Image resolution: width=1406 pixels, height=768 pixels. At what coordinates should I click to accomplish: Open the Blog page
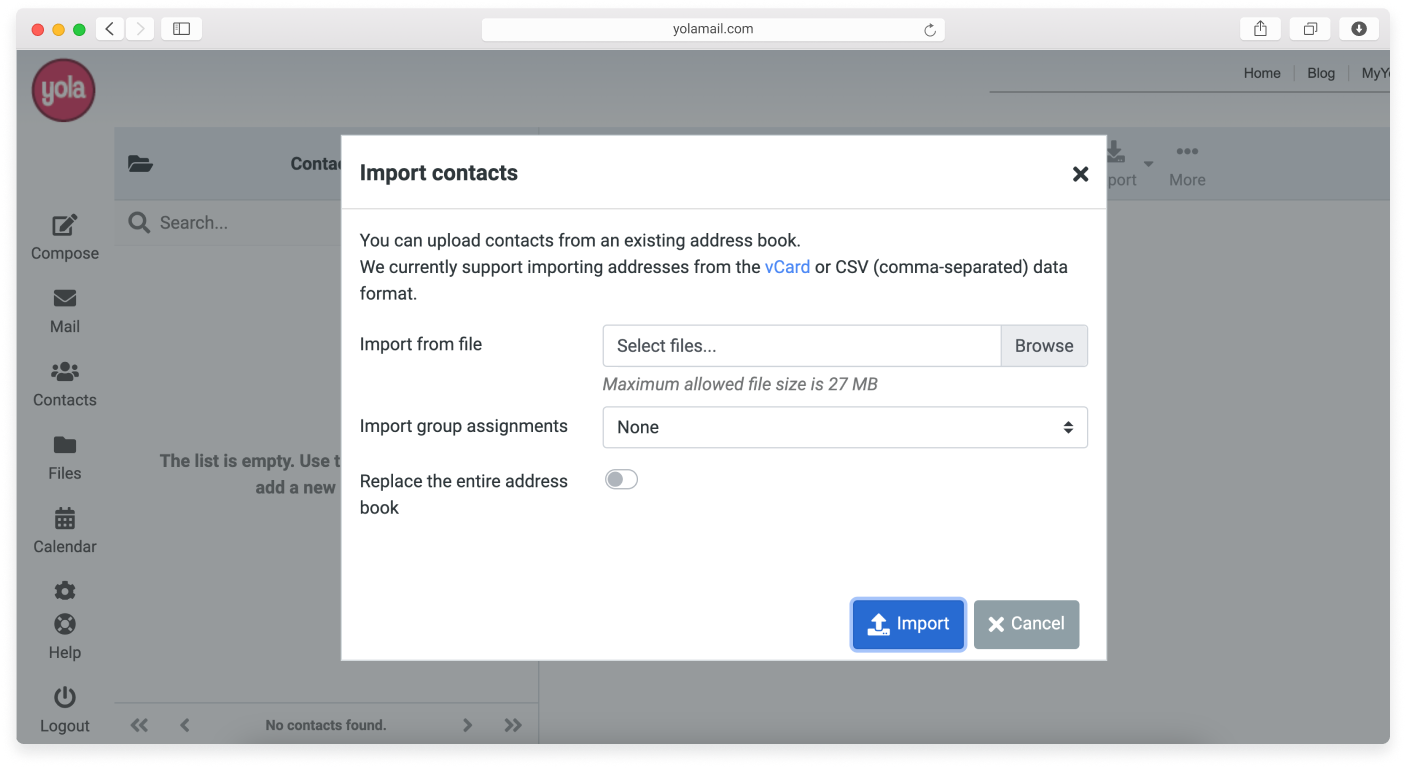(1320, 72)
